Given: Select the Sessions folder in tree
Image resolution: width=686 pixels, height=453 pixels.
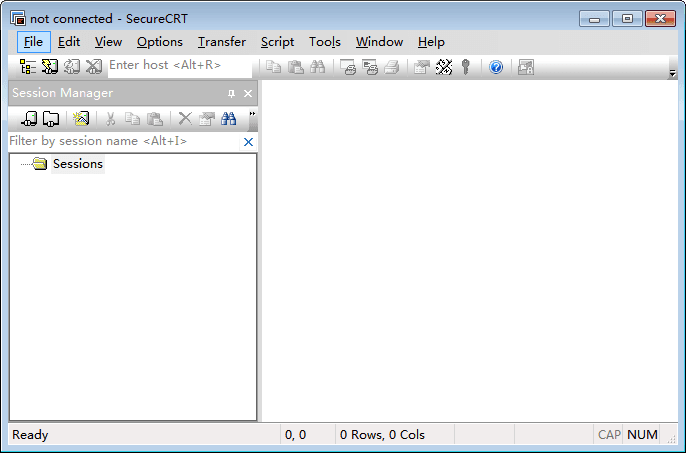Looking at the screenshot, I should (77, 164).
